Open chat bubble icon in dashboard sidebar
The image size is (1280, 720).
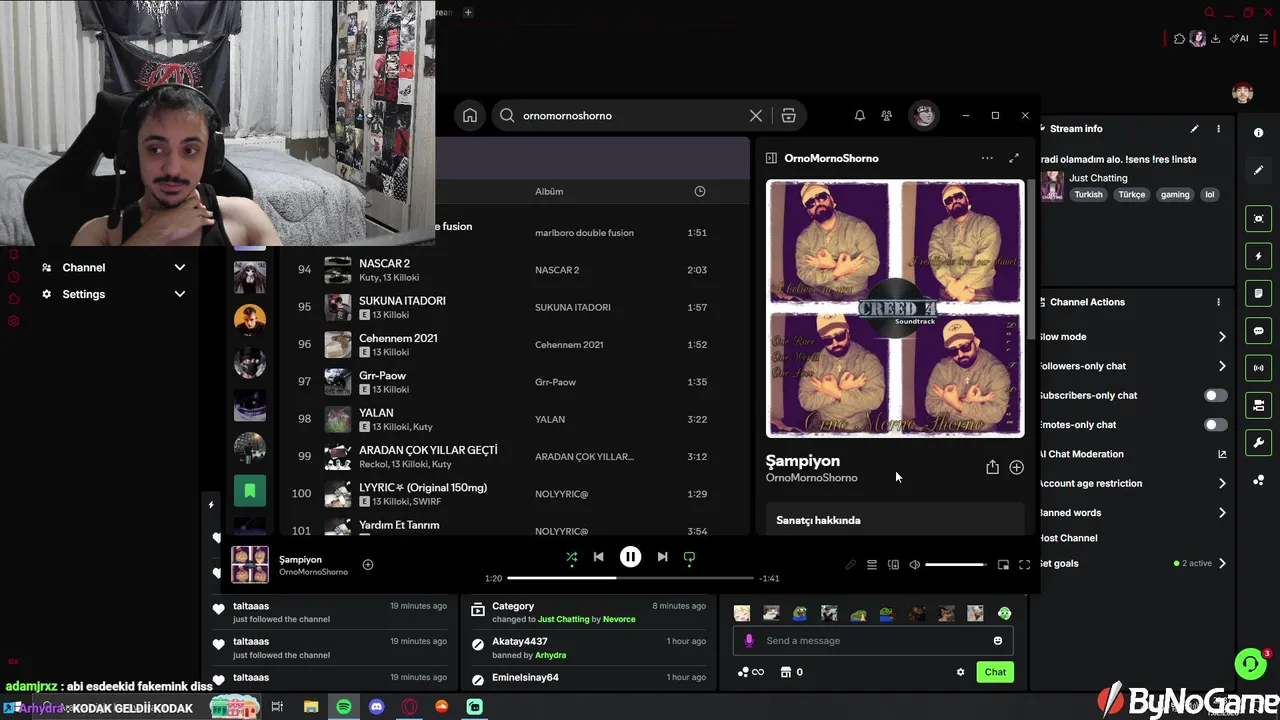(x=1258, y=331)
